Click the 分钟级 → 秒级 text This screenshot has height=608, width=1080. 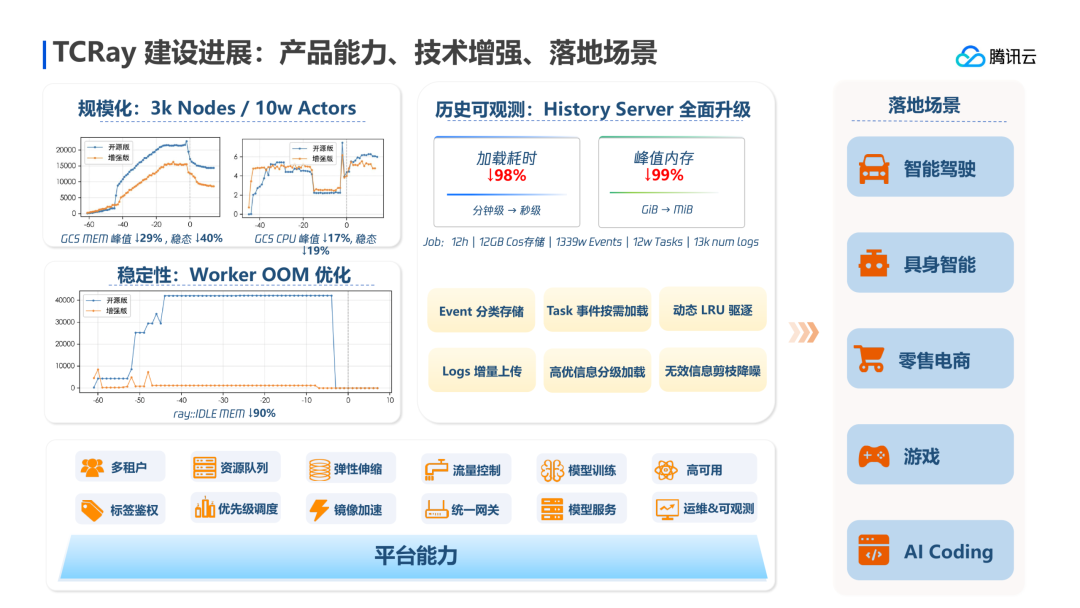point(506,210)
